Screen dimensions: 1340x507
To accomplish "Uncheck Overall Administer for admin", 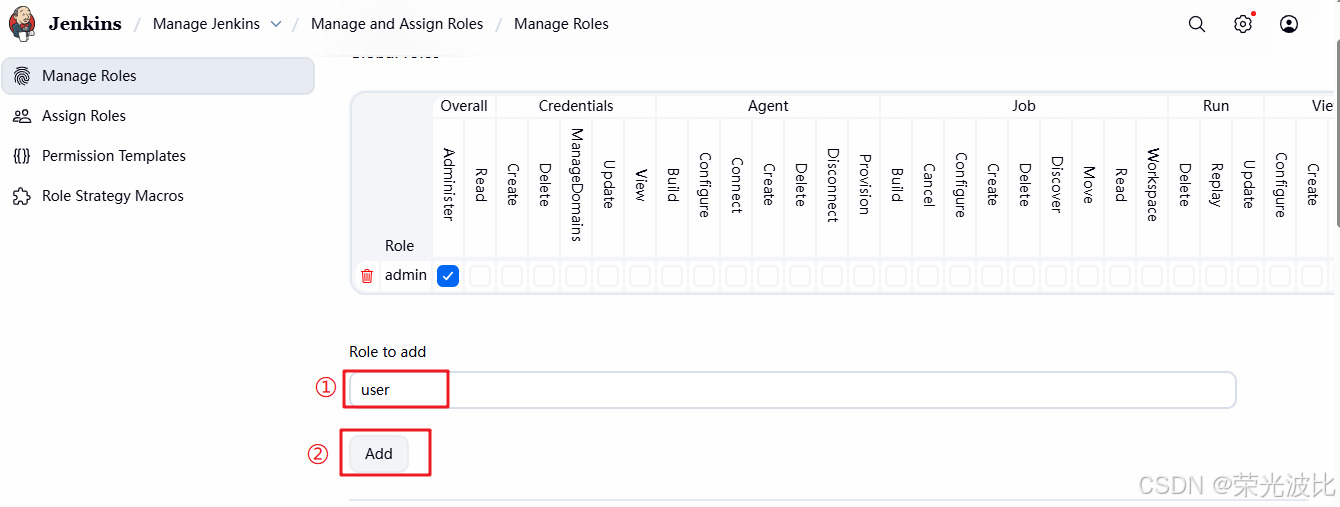I will [x=448, y=276].
